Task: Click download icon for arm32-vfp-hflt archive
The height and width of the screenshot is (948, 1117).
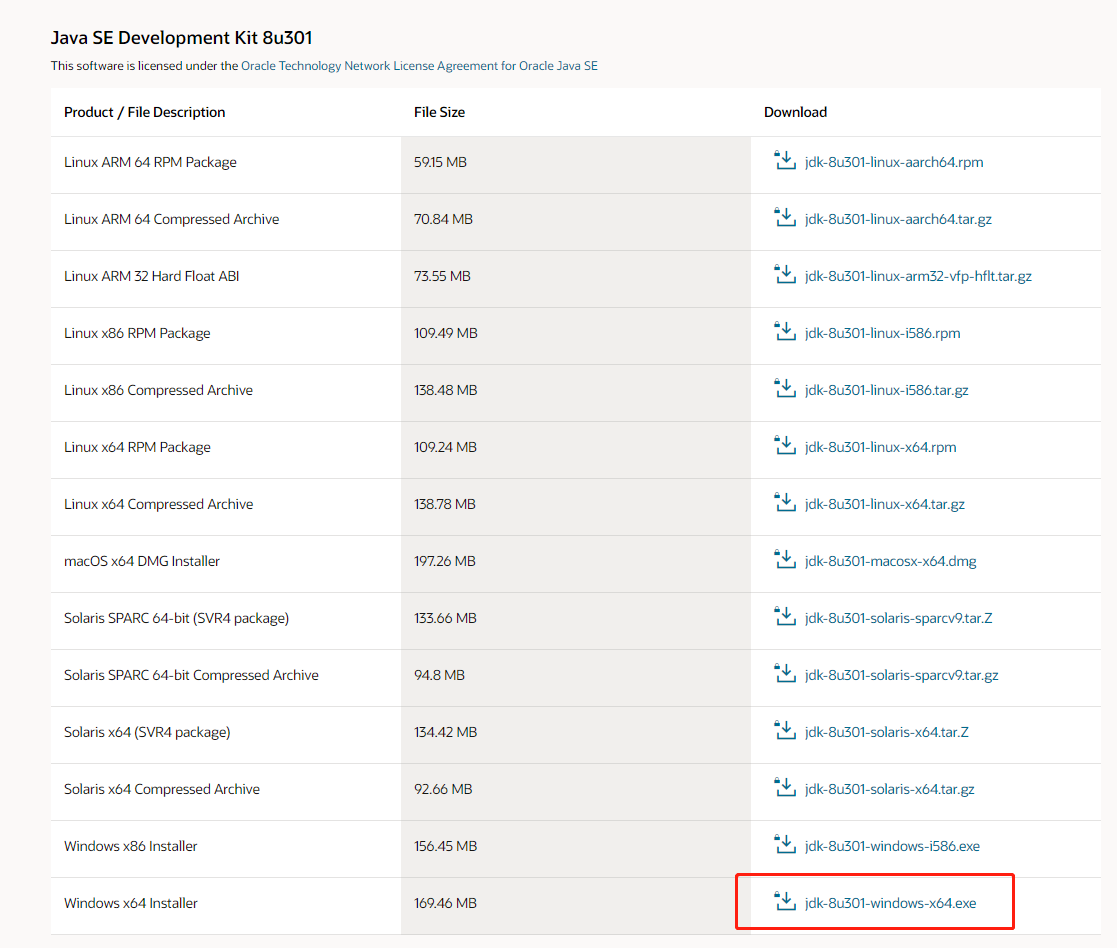Action: click(x=785, y=274)
